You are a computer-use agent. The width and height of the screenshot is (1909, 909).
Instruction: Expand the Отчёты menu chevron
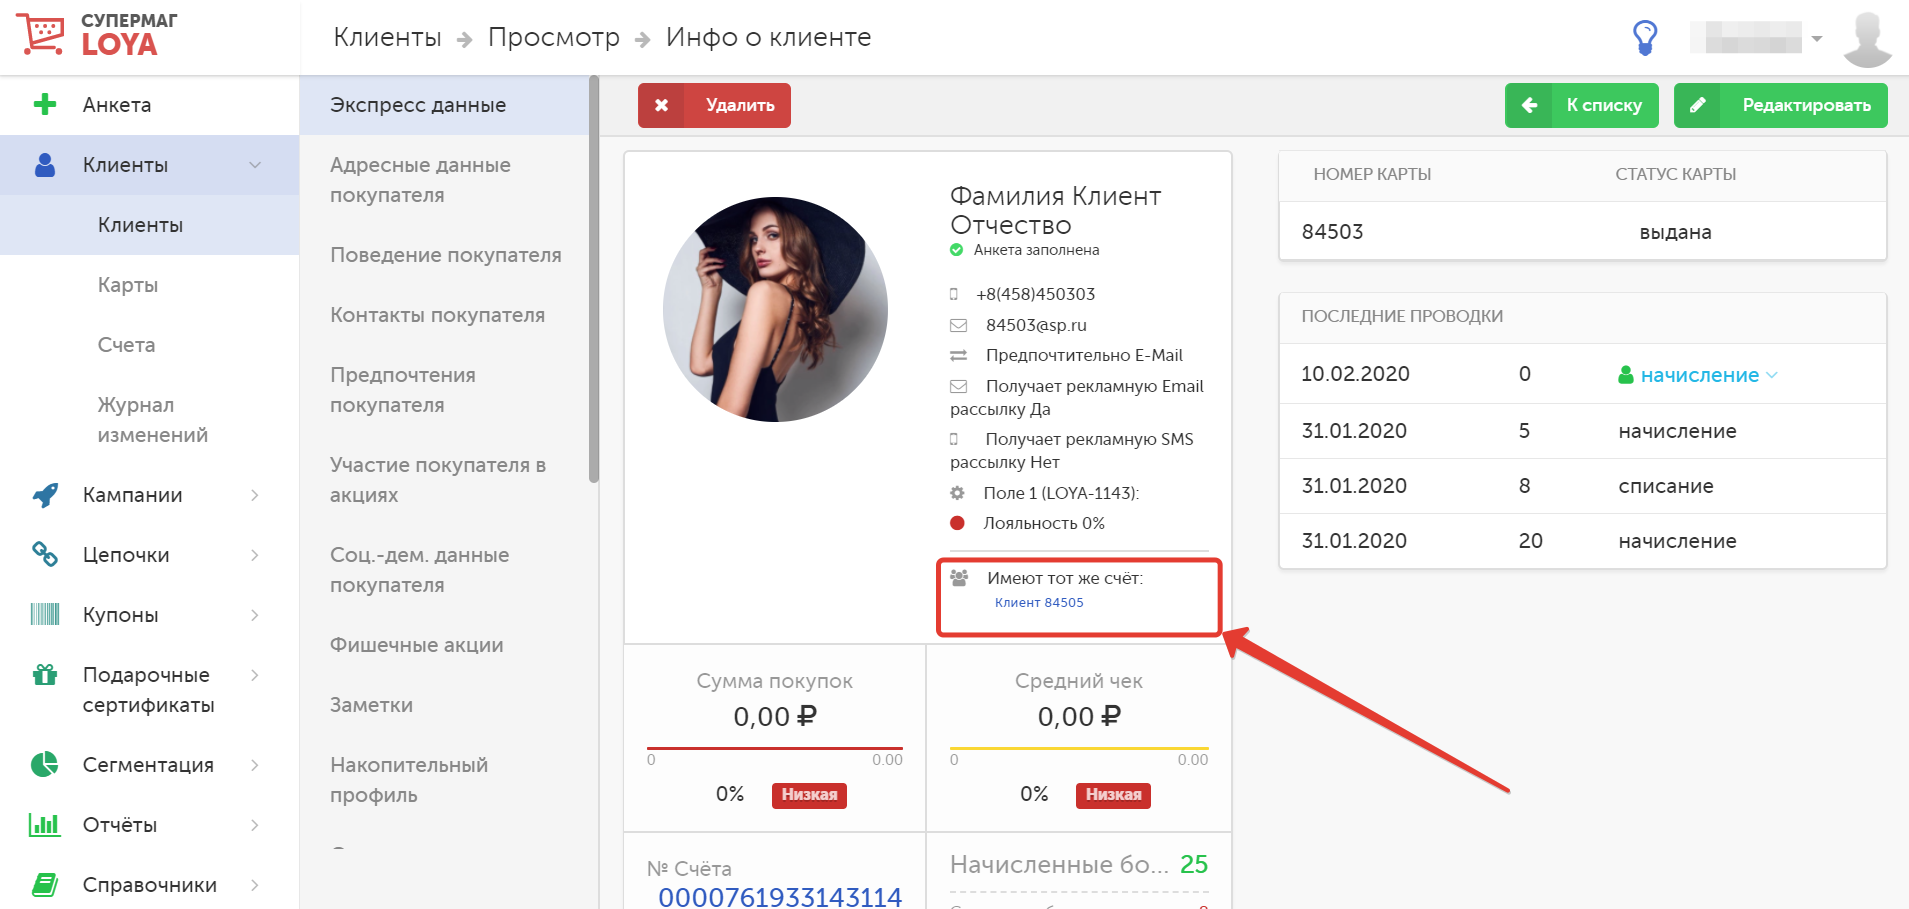[255, 825]
